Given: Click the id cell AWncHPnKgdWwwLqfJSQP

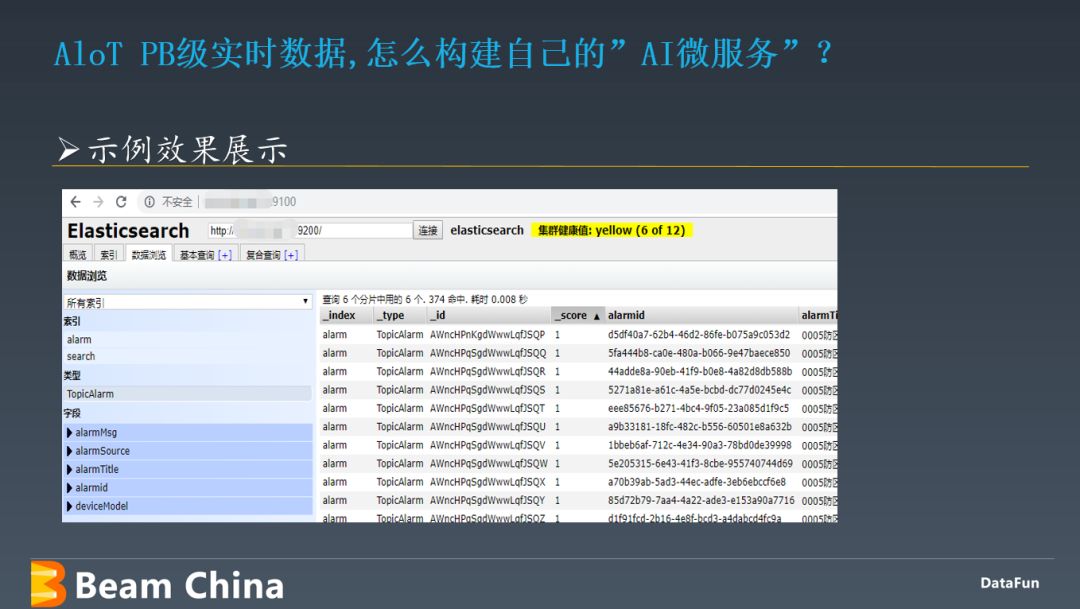Looking at the screenshot, I should [x=488, y=335].
